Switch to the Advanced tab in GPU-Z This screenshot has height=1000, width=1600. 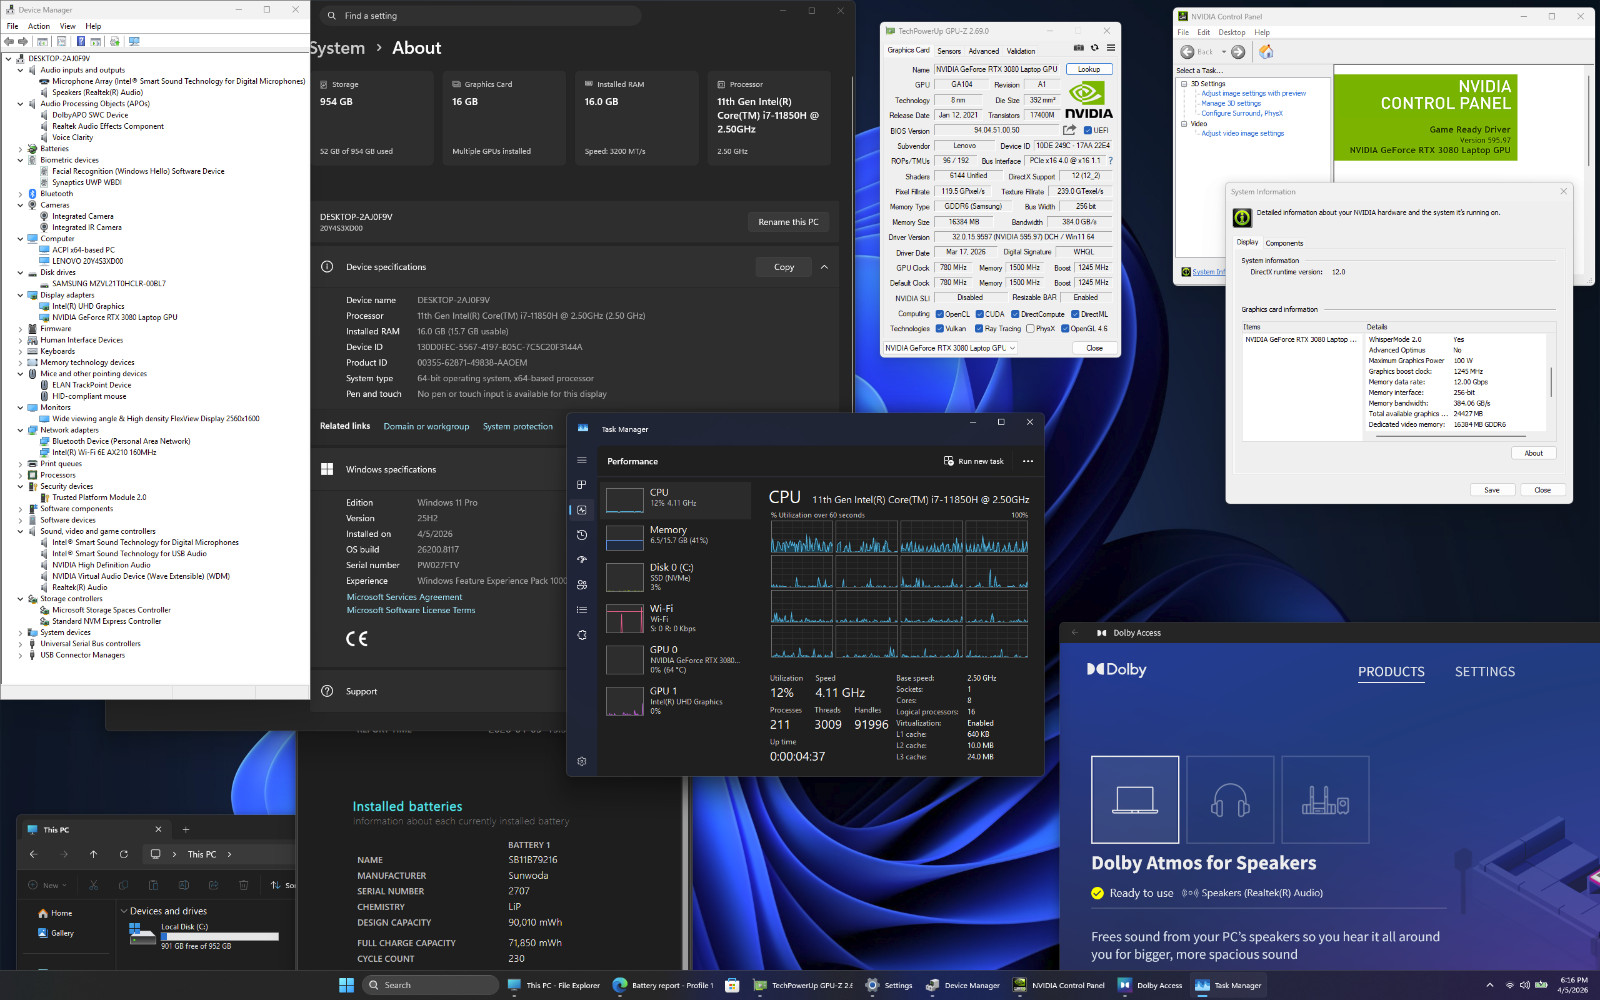pyautogui.click(x=983, y=51)
